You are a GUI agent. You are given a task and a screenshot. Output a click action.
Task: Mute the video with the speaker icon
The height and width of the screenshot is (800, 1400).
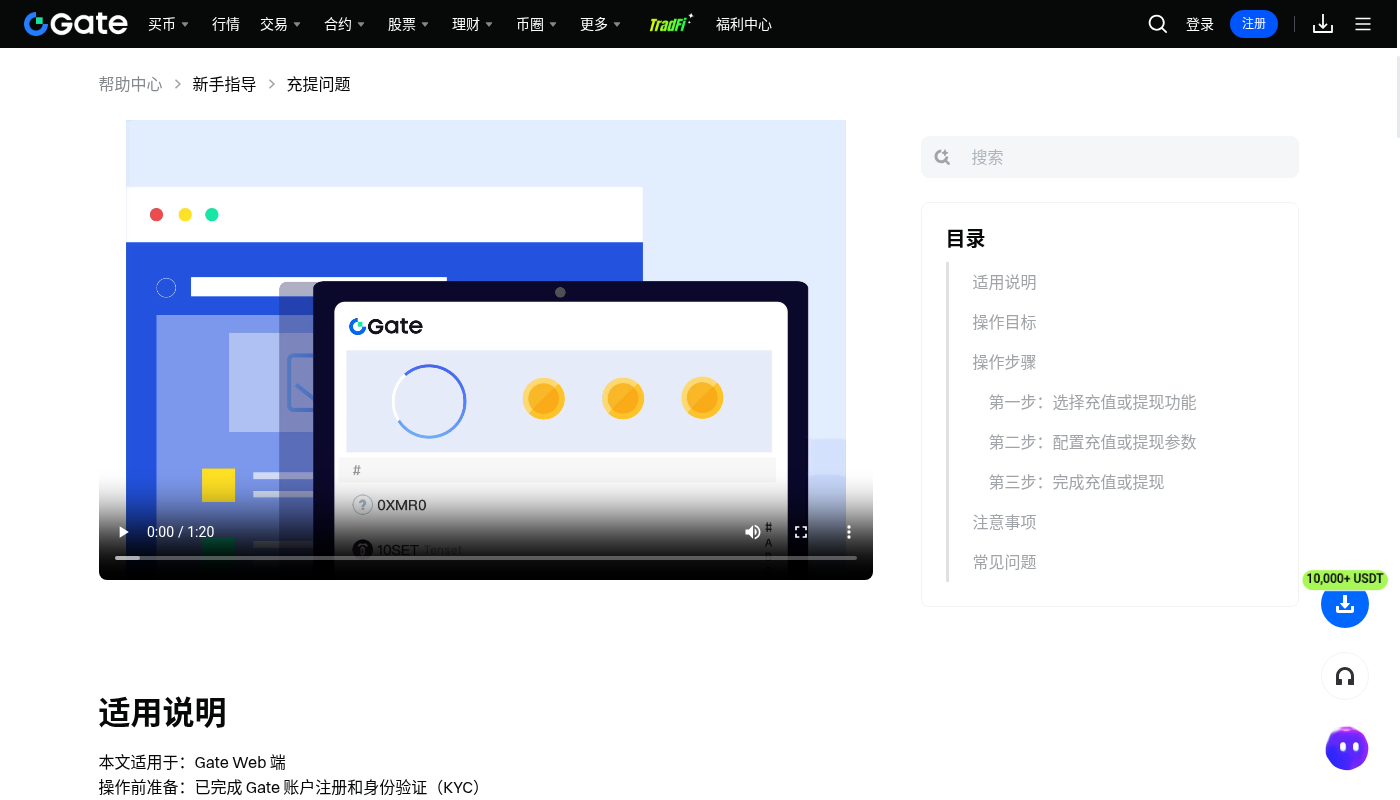click(x=753, y=532)
